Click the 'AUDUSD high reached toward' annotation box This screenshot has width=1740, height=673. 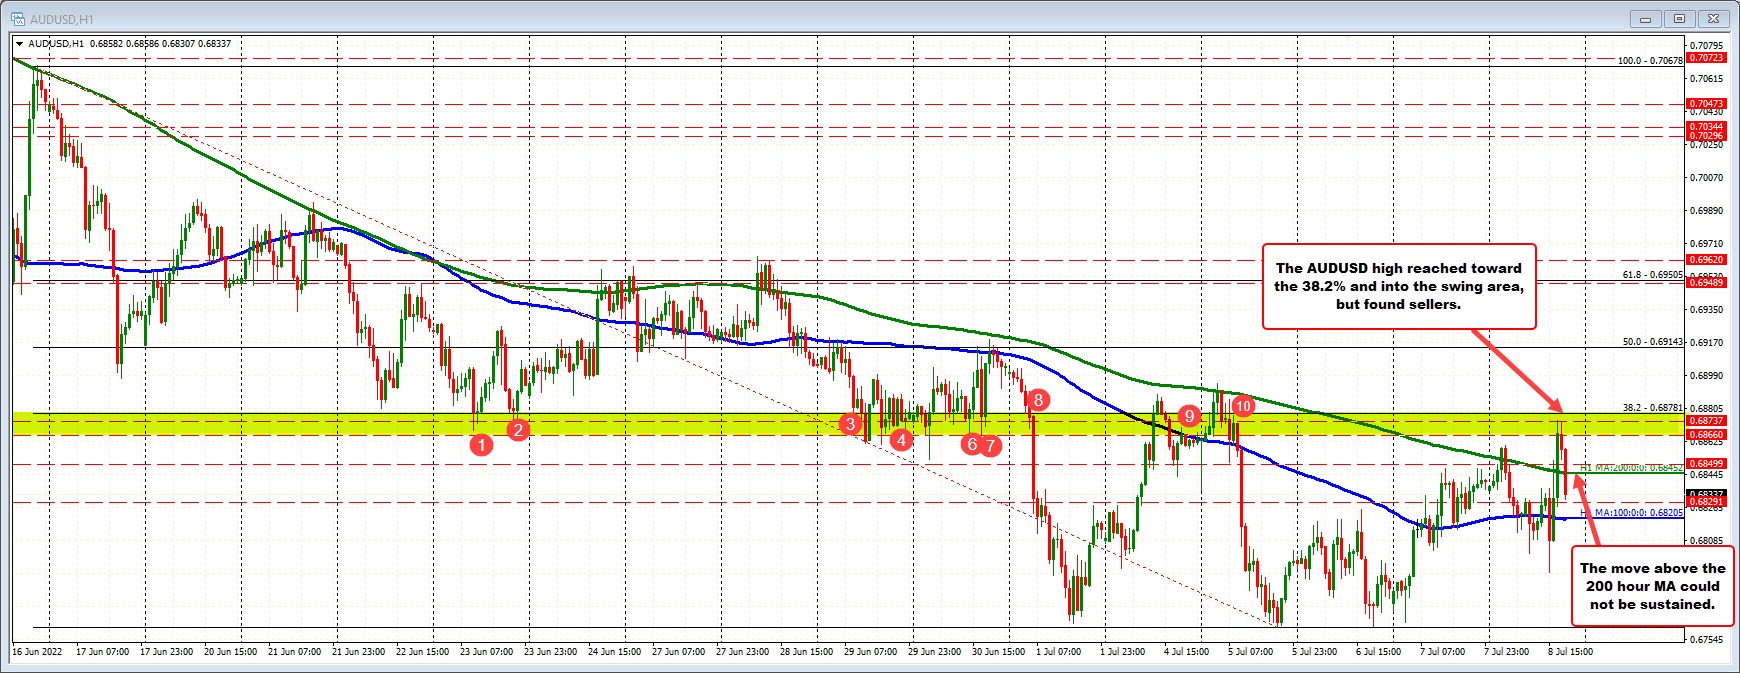tap(1398, 286)
